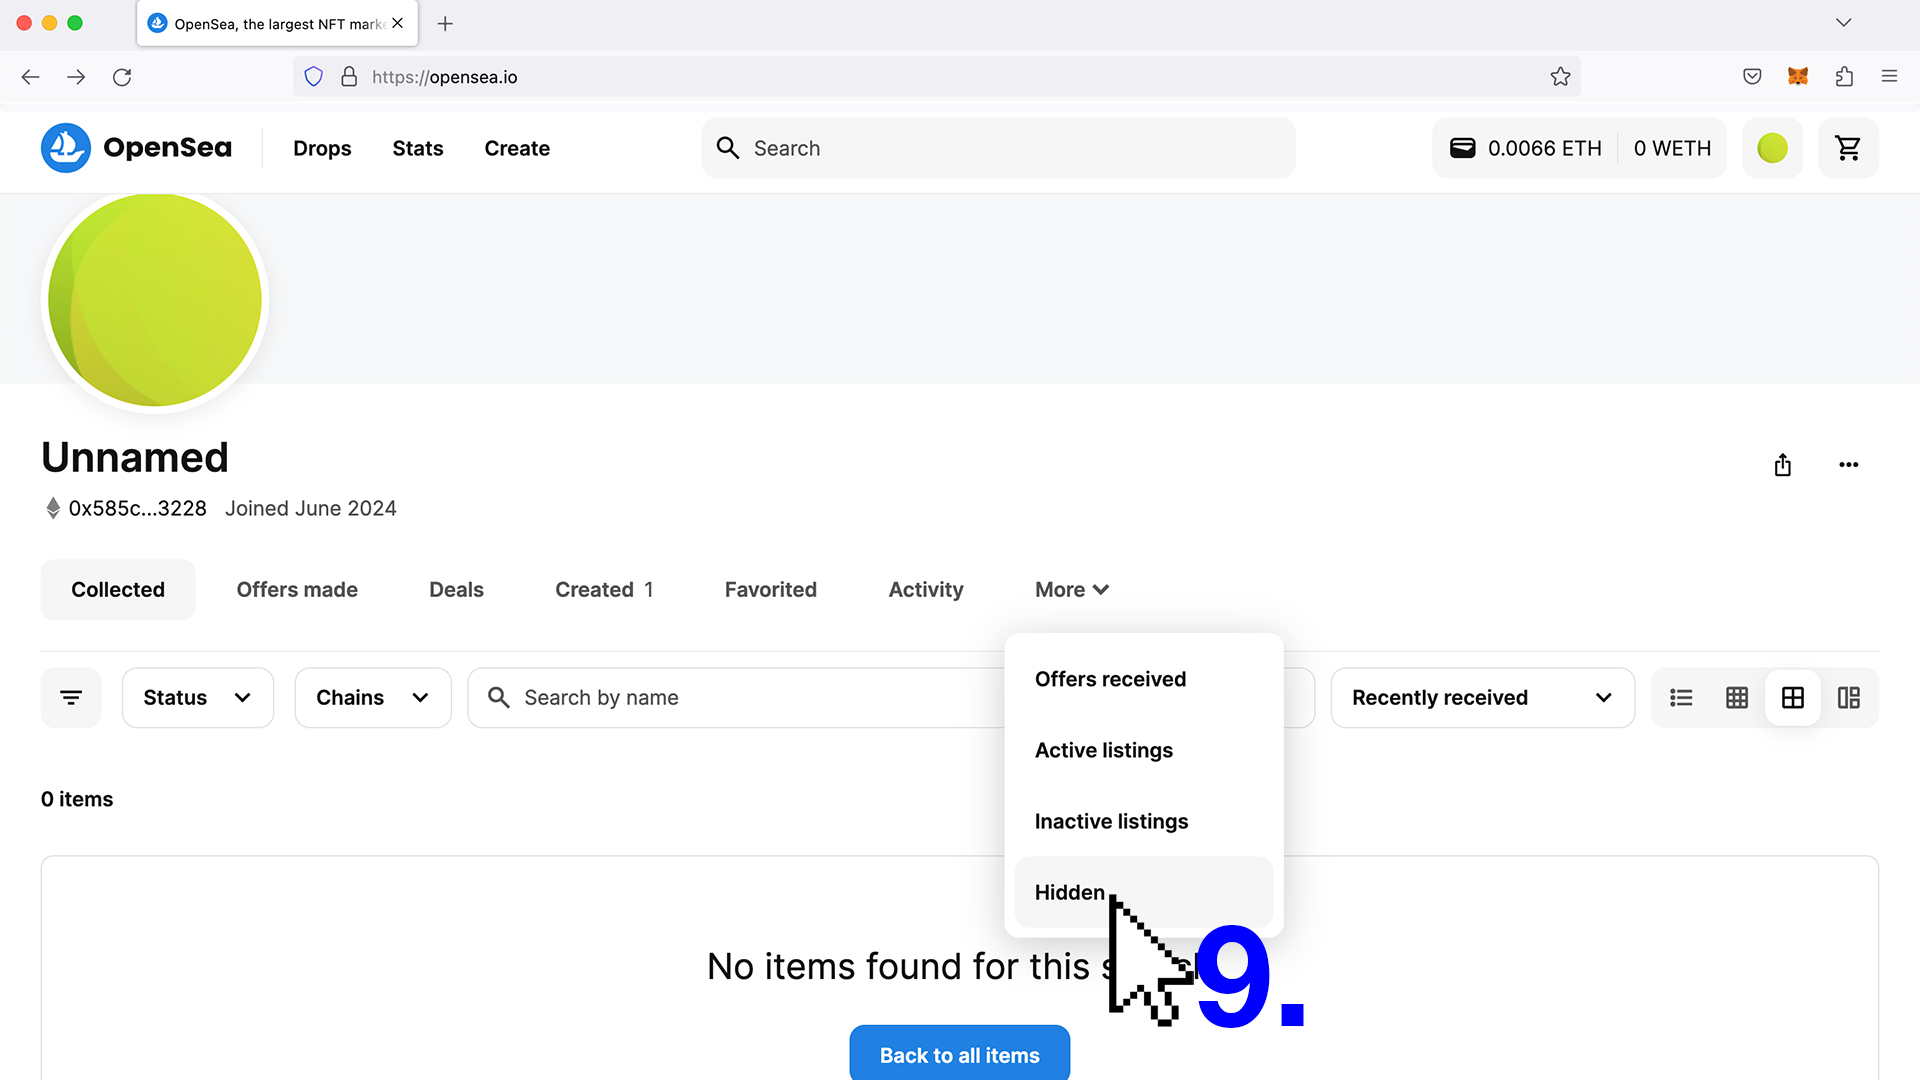Select Inactive listings from More menu

pyautogui.click(x=1143, y=821)
